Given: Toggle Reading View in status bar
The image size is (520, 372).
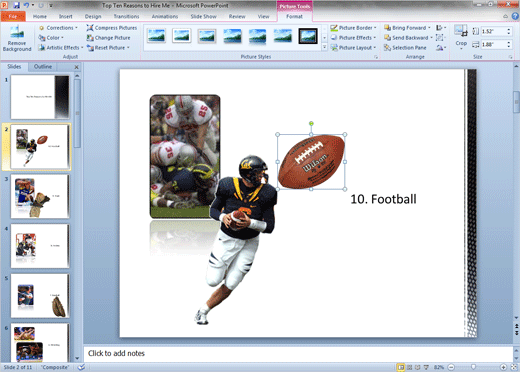Looking at the screenshot, I should click(417, 367).
